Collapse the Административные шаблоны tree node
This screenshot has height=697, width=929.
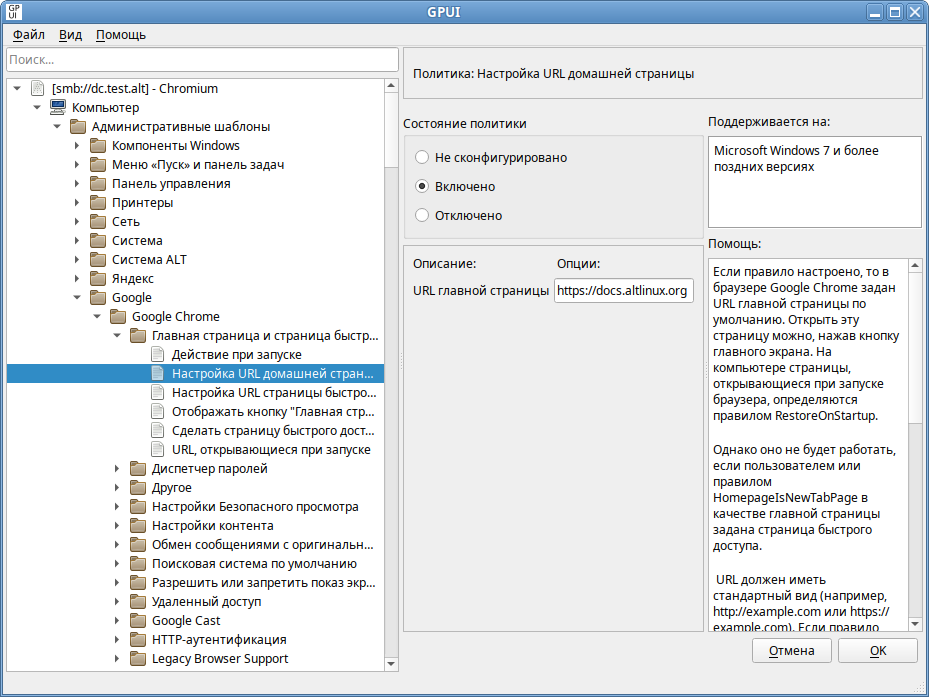pos(57,126)
